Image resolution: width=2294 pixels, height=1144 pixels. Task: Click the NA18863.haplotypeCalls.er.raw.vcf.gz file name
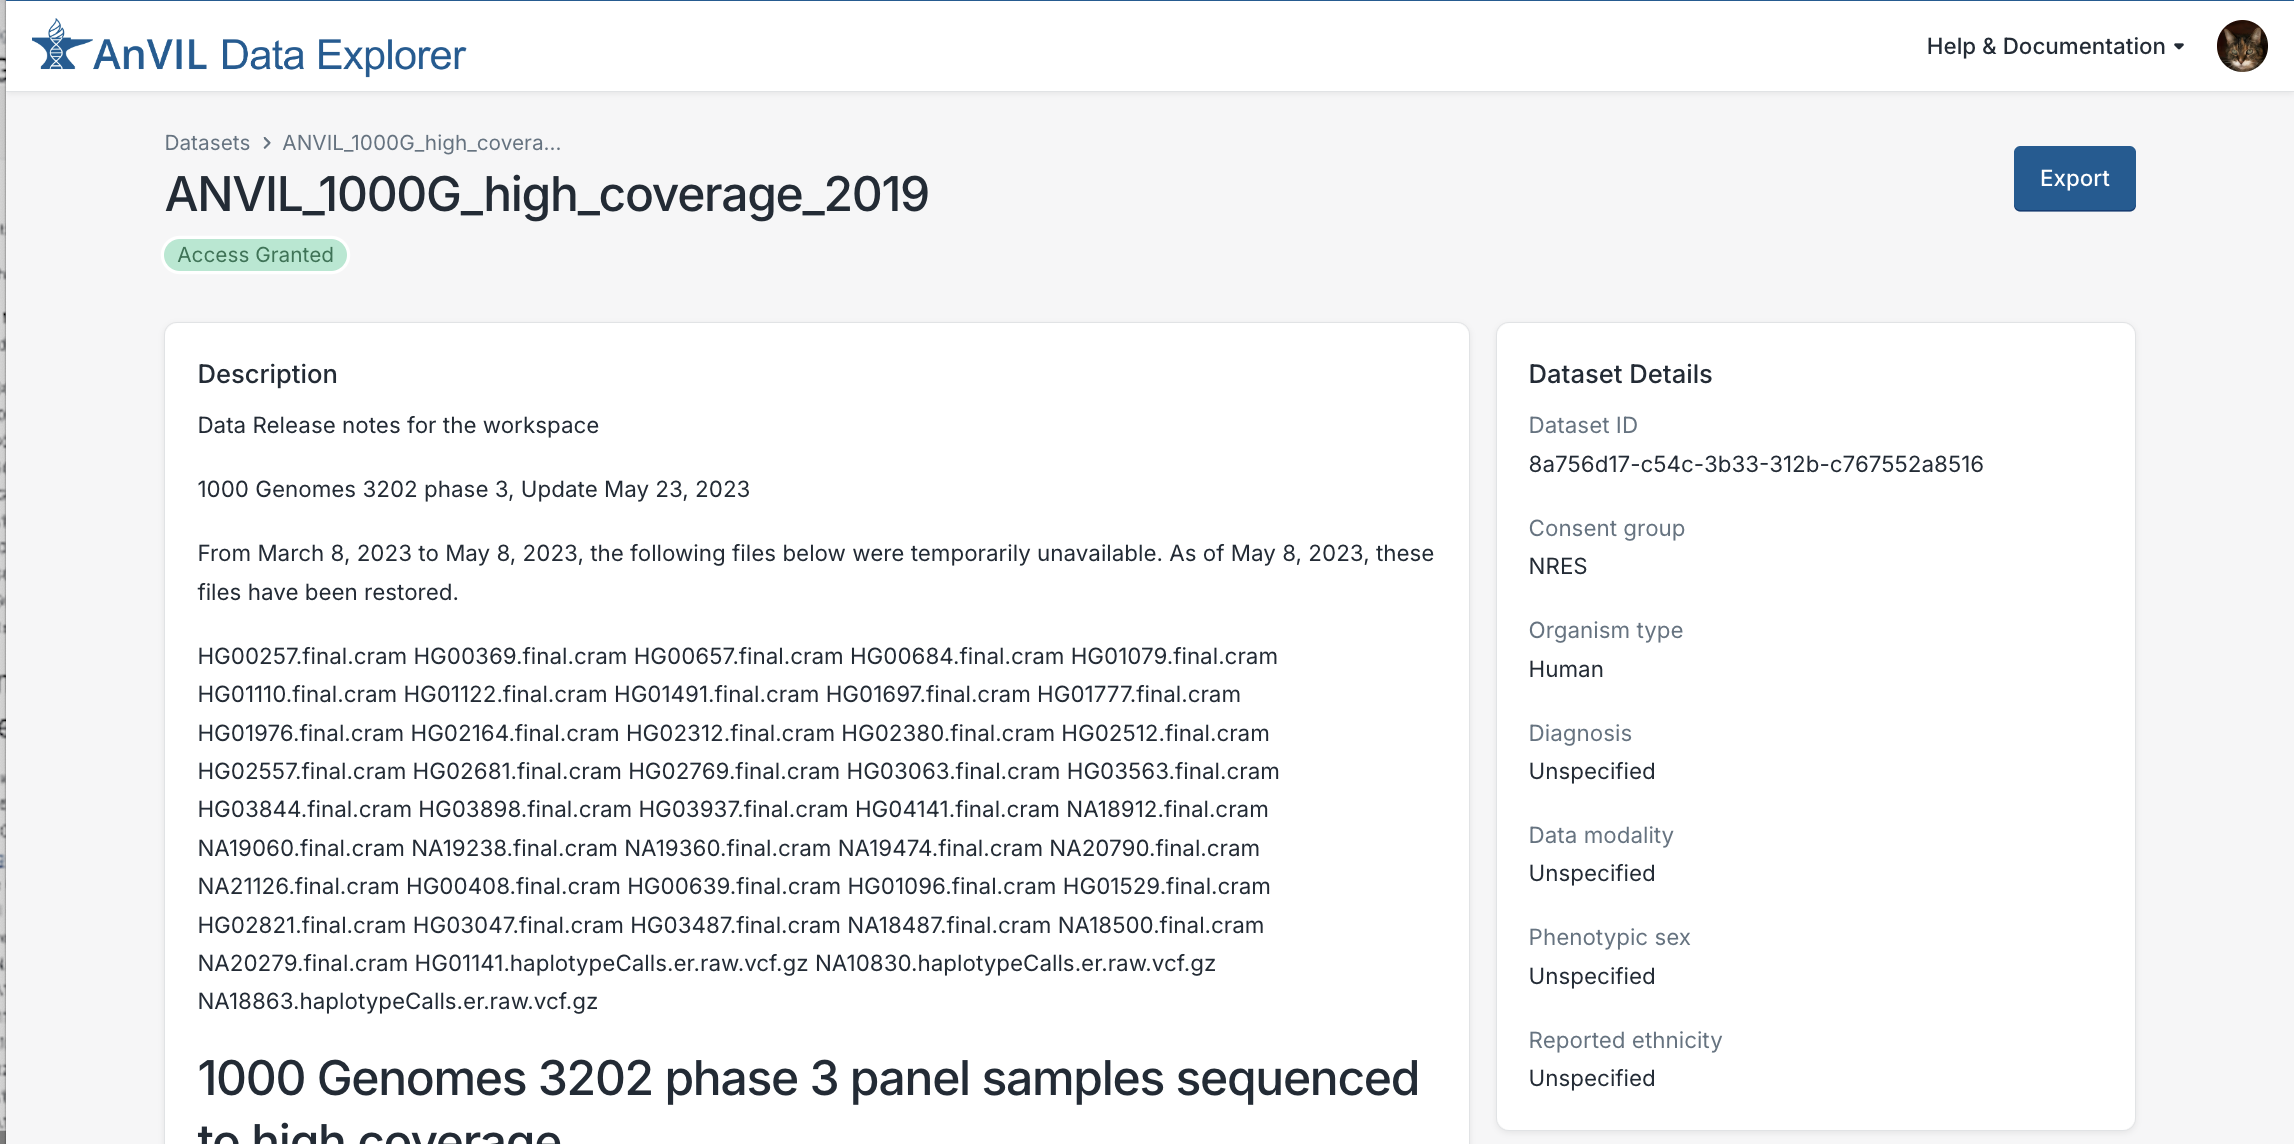[397, 1001]
